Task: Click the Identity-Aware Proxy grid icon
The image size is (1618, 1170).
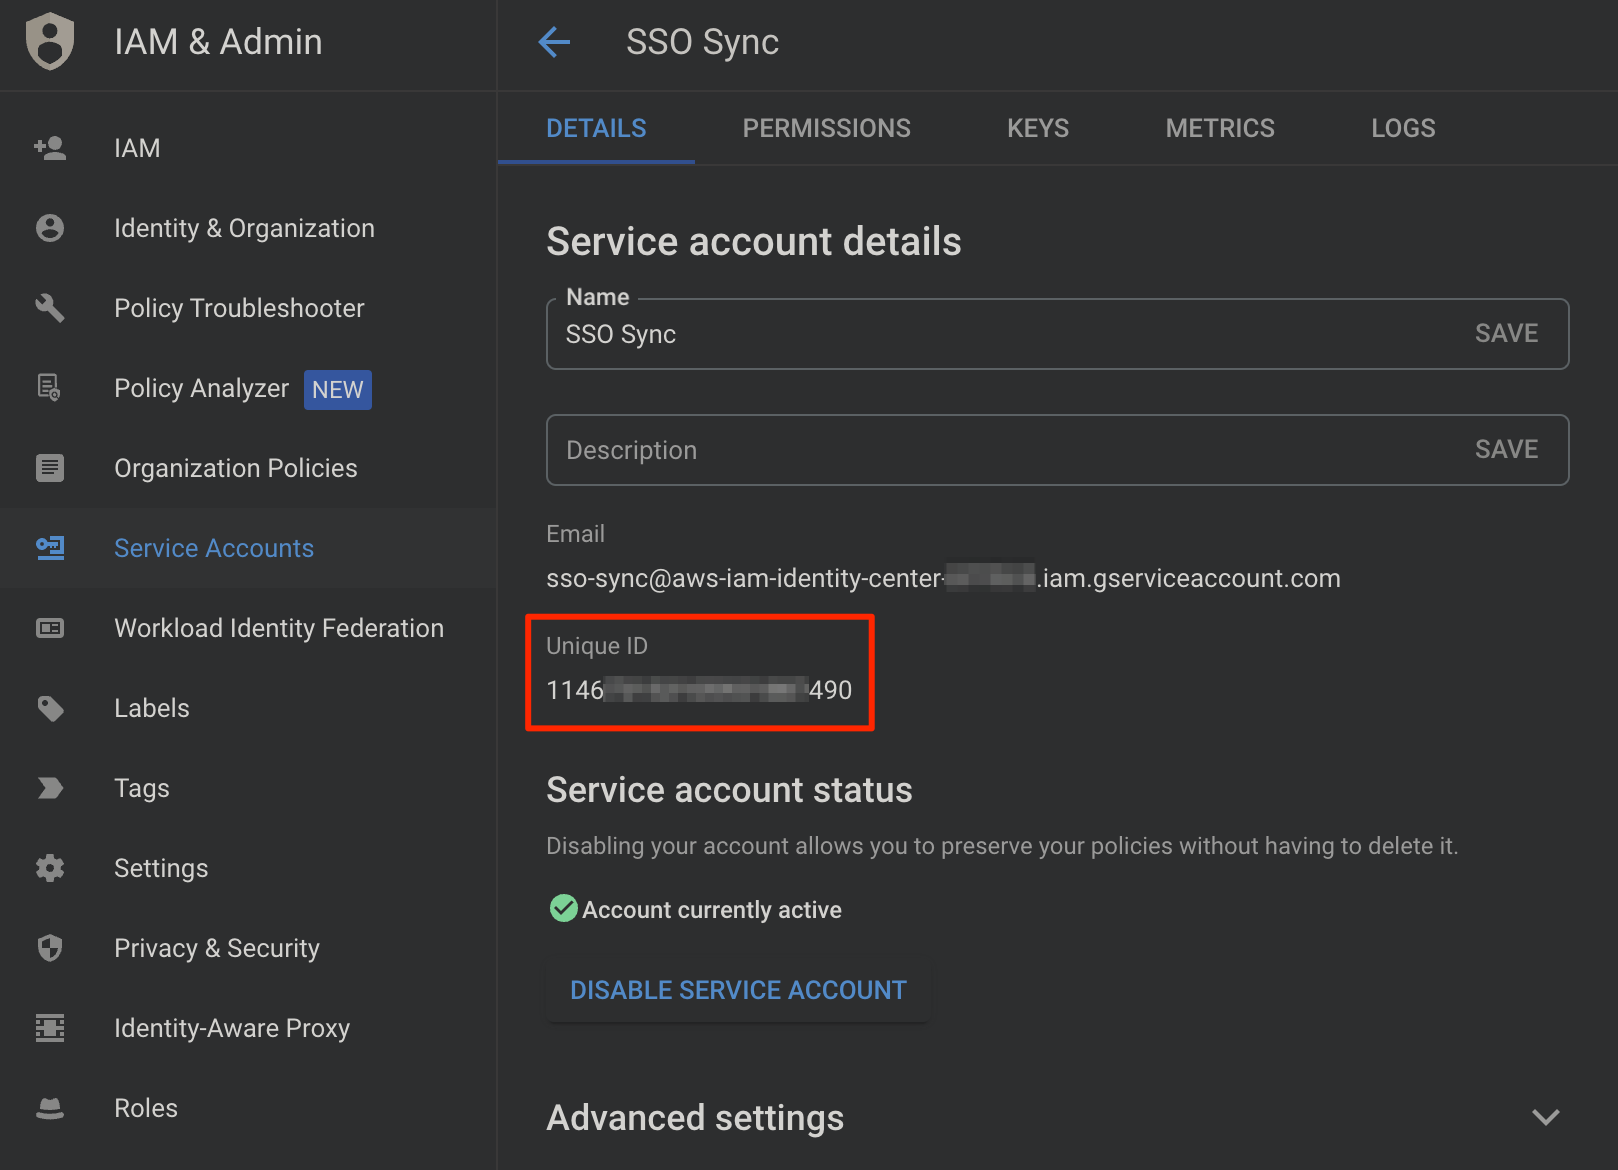Action: pyautogui.click(x=50, y=1028)
